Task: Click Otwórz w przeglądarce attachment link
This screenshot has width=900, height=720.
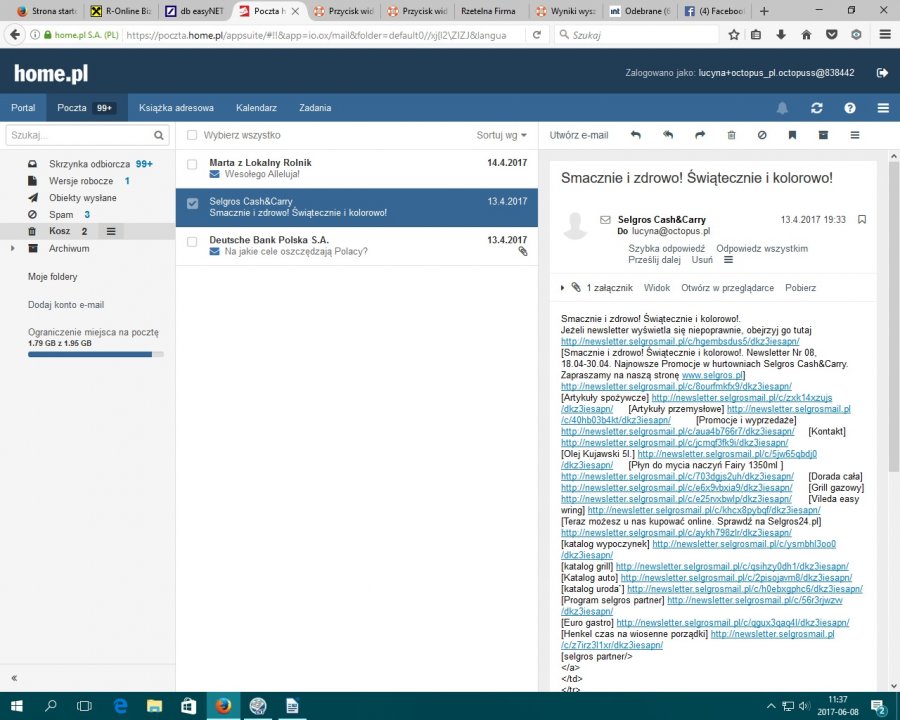Action: (x=727, y=288)
